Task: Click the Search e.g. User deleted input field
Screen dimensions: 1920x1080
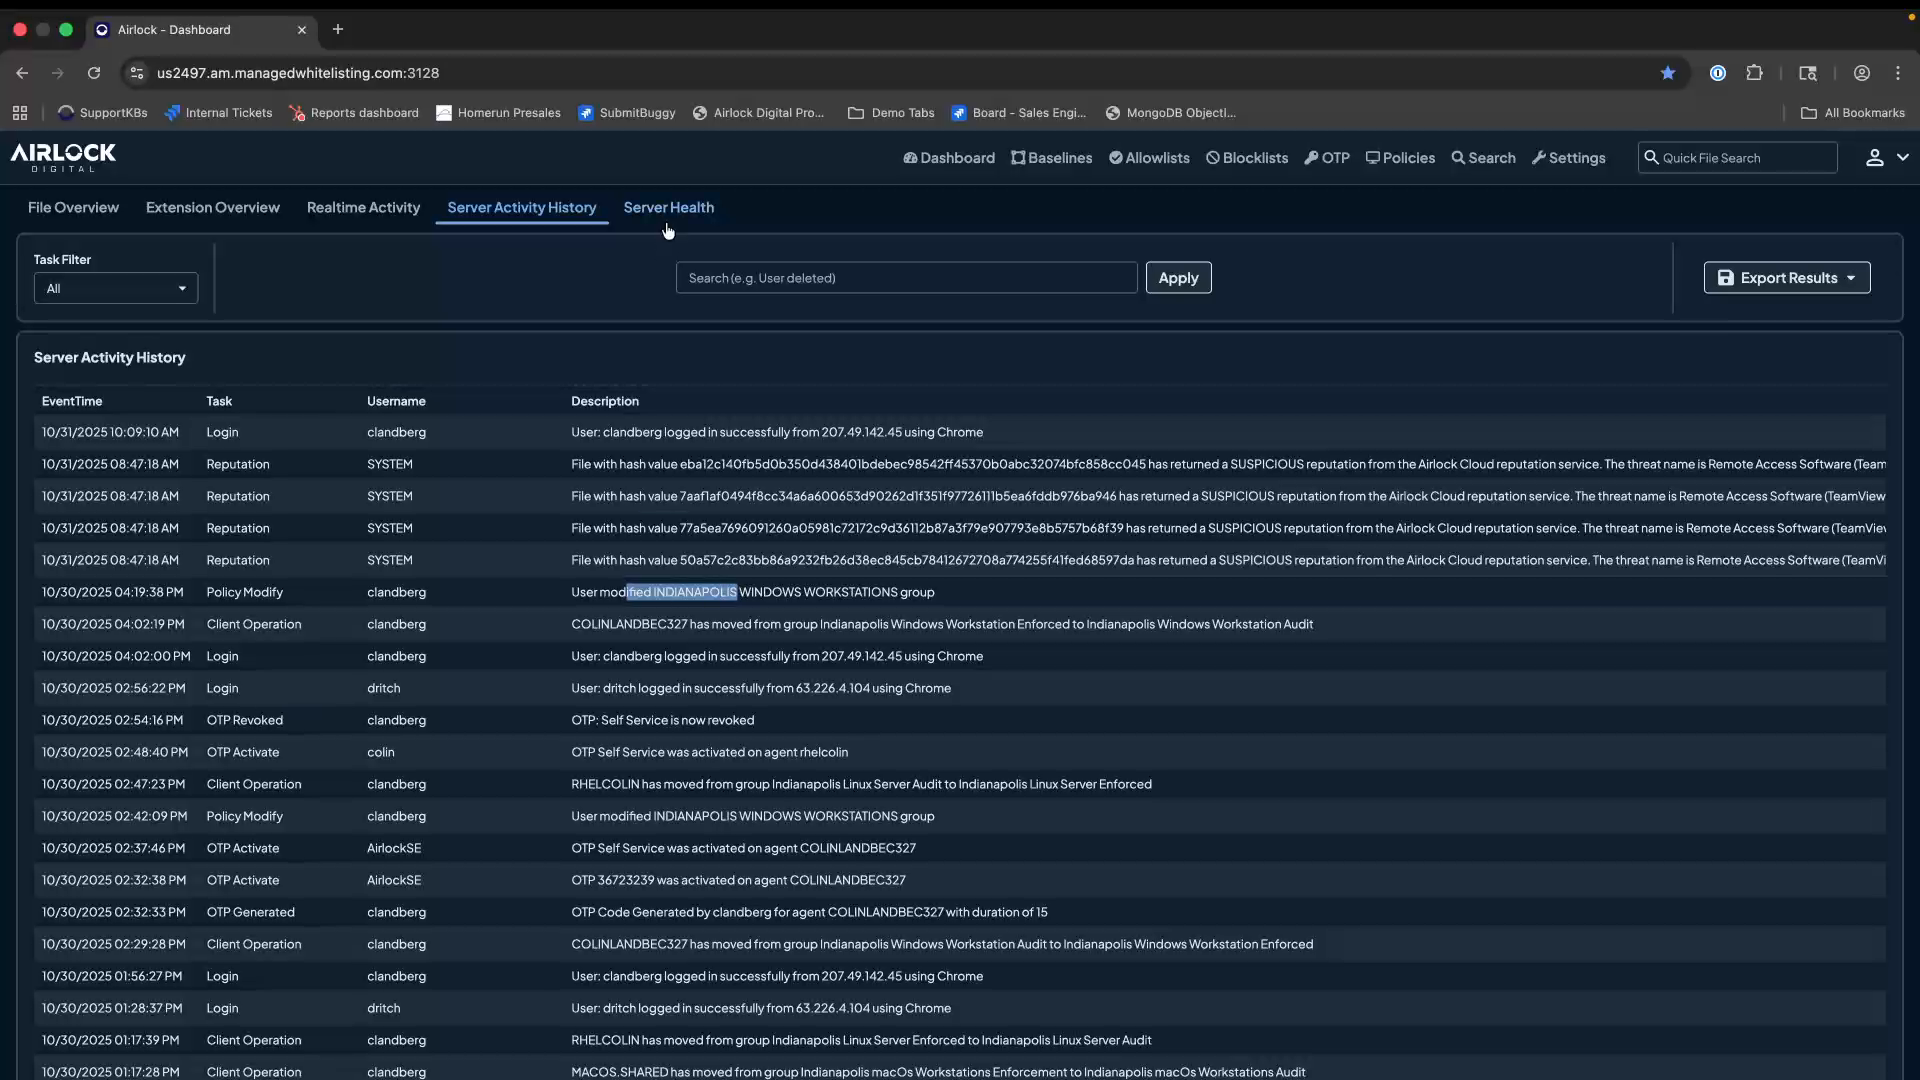Action: tap(905, 278)
